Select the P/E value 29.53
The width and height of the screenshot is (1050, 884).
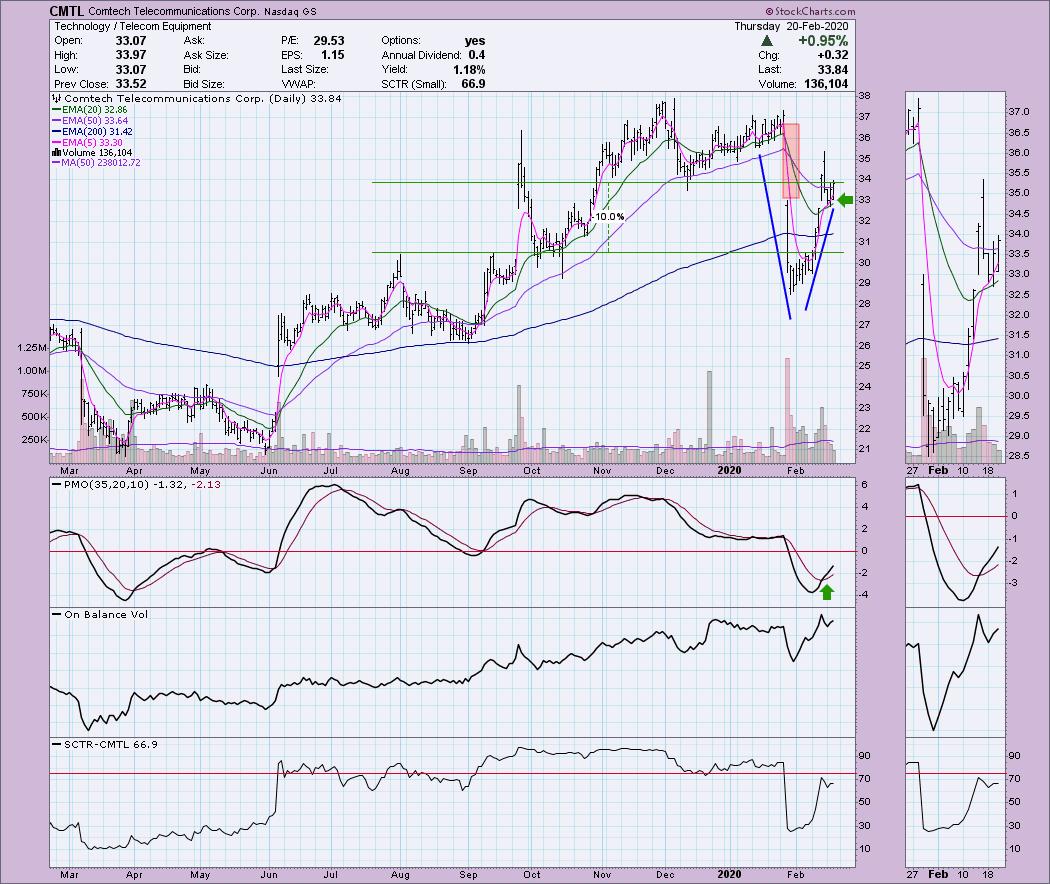pos(329,41)
